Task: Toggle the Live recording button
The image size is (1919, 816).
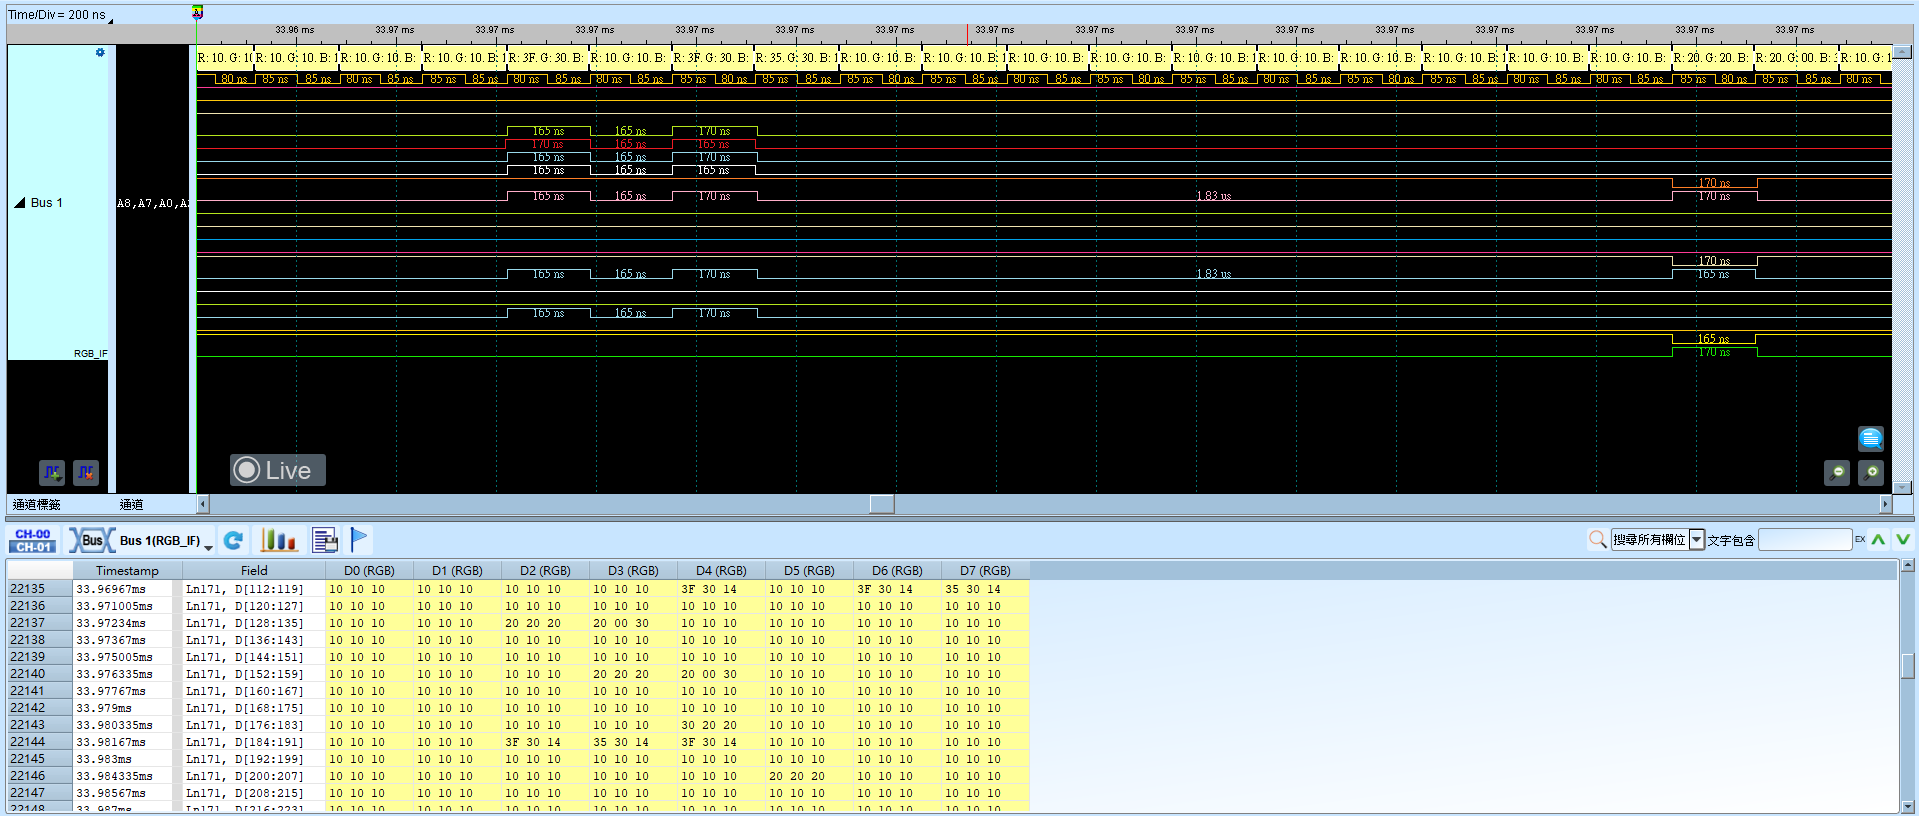Action: pyautogui.click(x=278, y=470)
